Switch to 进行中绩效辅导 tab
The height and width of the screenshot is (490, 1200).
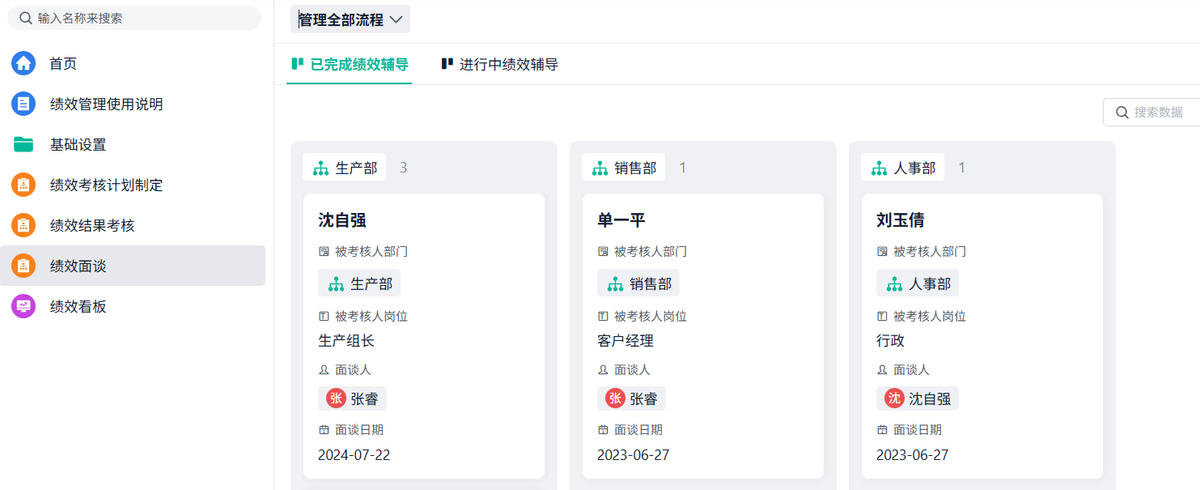pyautogui.click(x=499, y=64)
